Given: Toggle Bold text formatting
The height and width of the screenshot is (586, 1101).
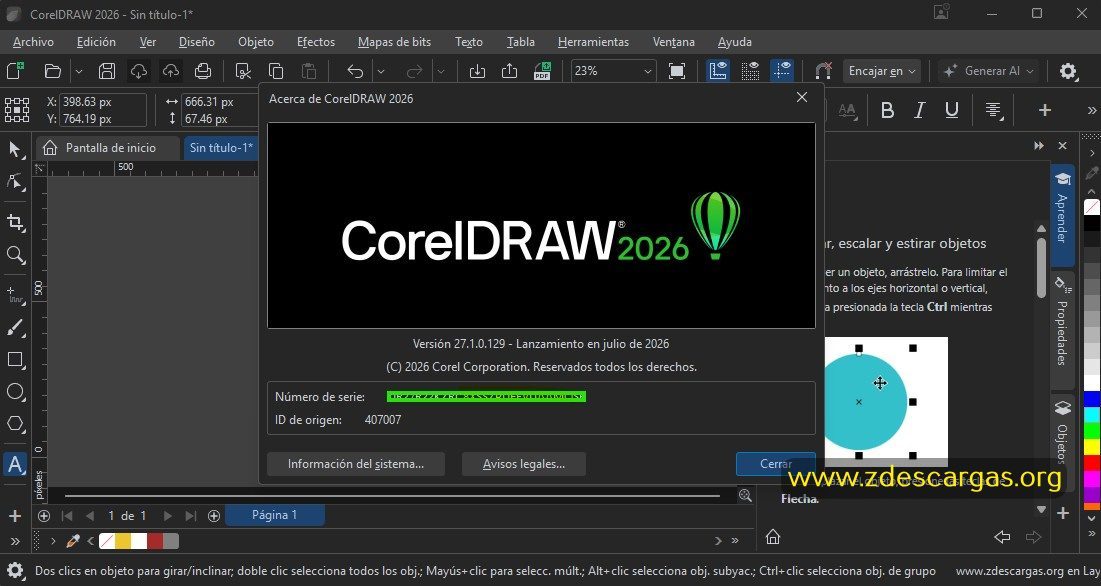Looking at the screenshot, I should tap(888, 110).
